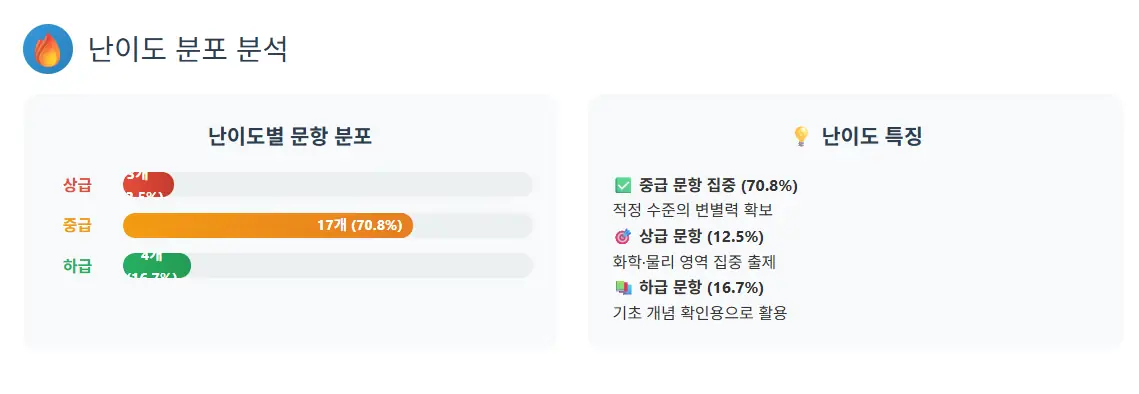Click the 난이도별 문항 분포 card title
Screen dimensions: 1139x394
click(x=291, y=137)
